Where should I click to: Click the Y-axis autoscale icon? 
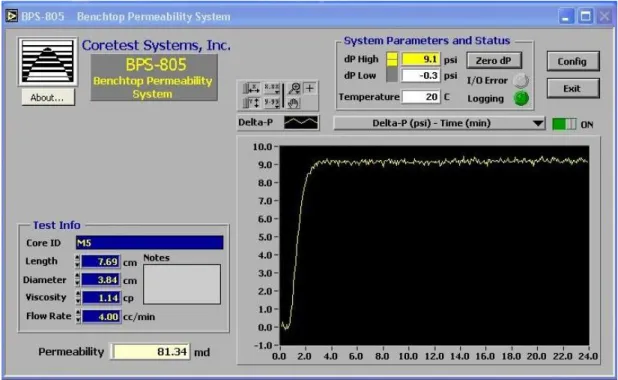(251, 103)
